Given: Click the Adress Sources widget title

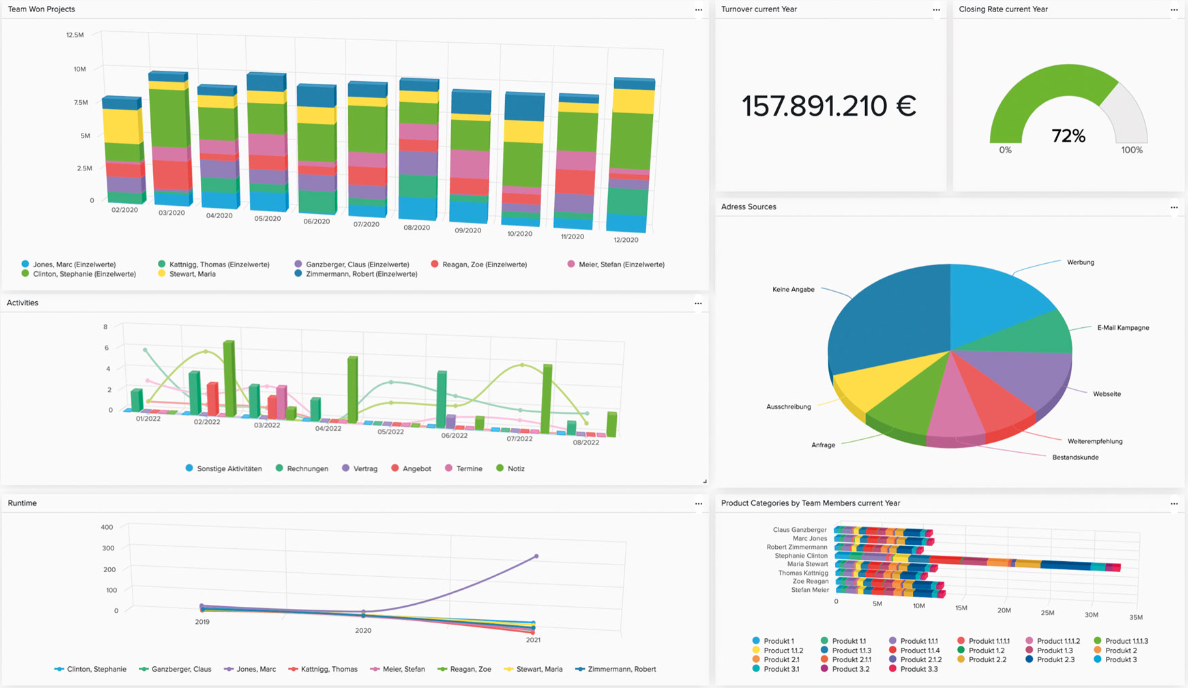Looking at the screenshot, I should point(749,207).
